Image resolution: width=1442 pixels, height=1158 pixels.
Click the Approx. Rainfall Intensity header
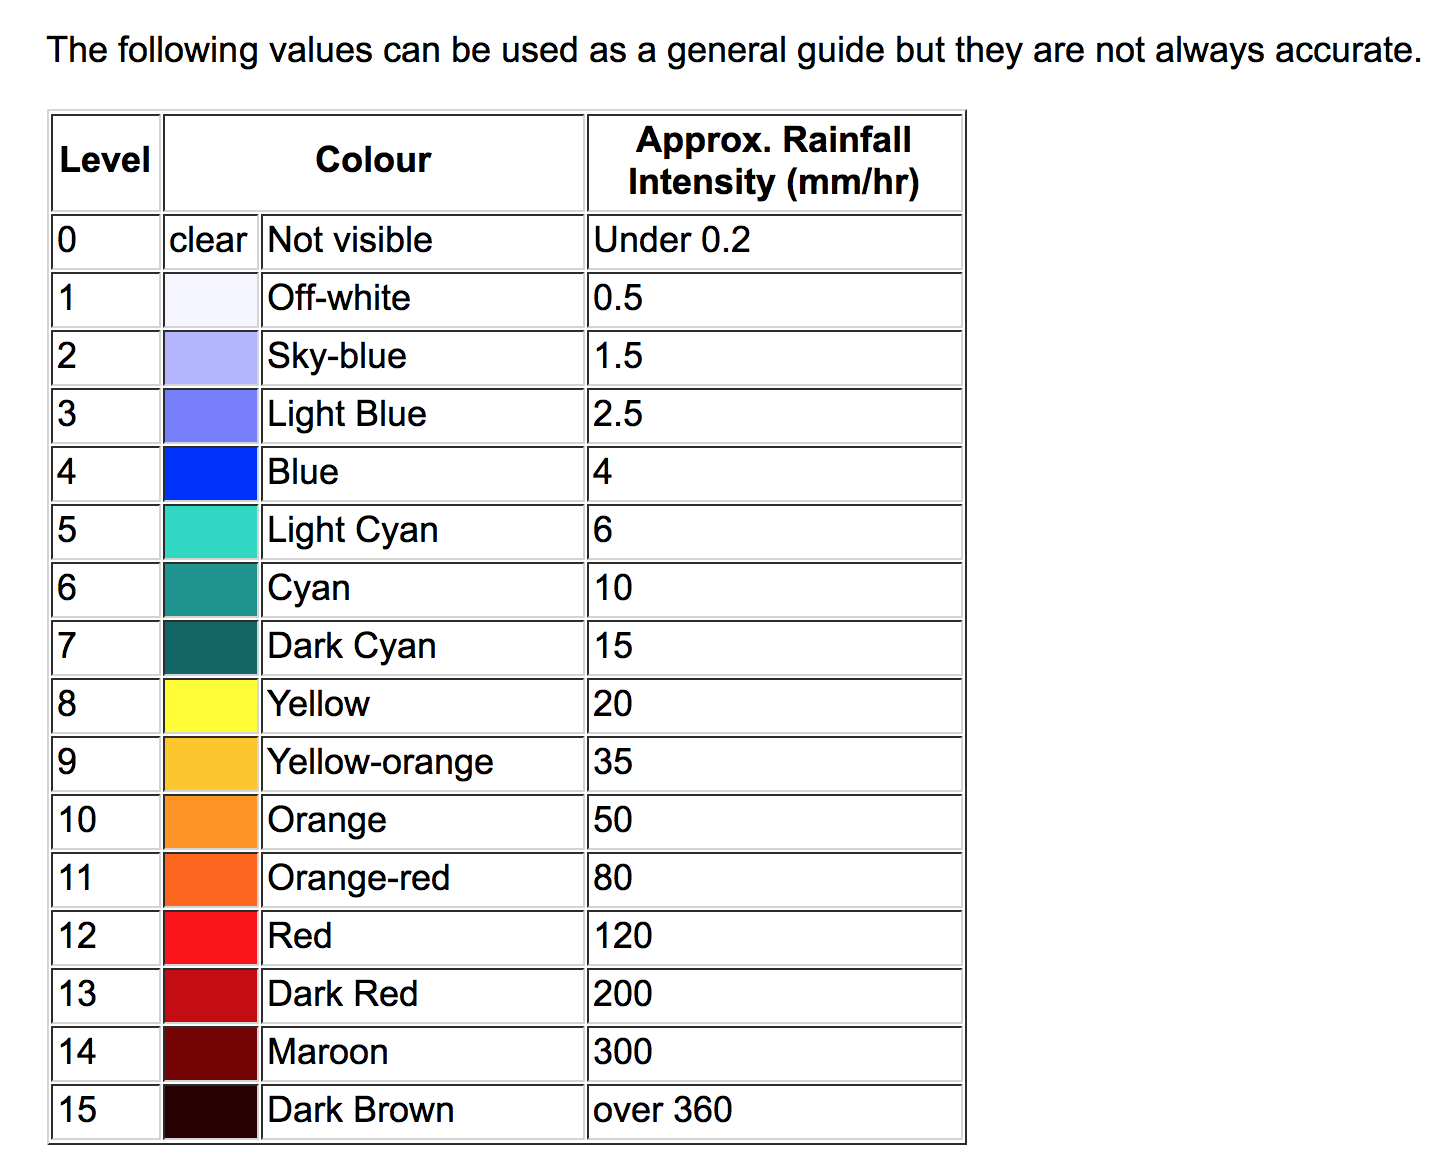pyautogui.click(x=775, y=162)
